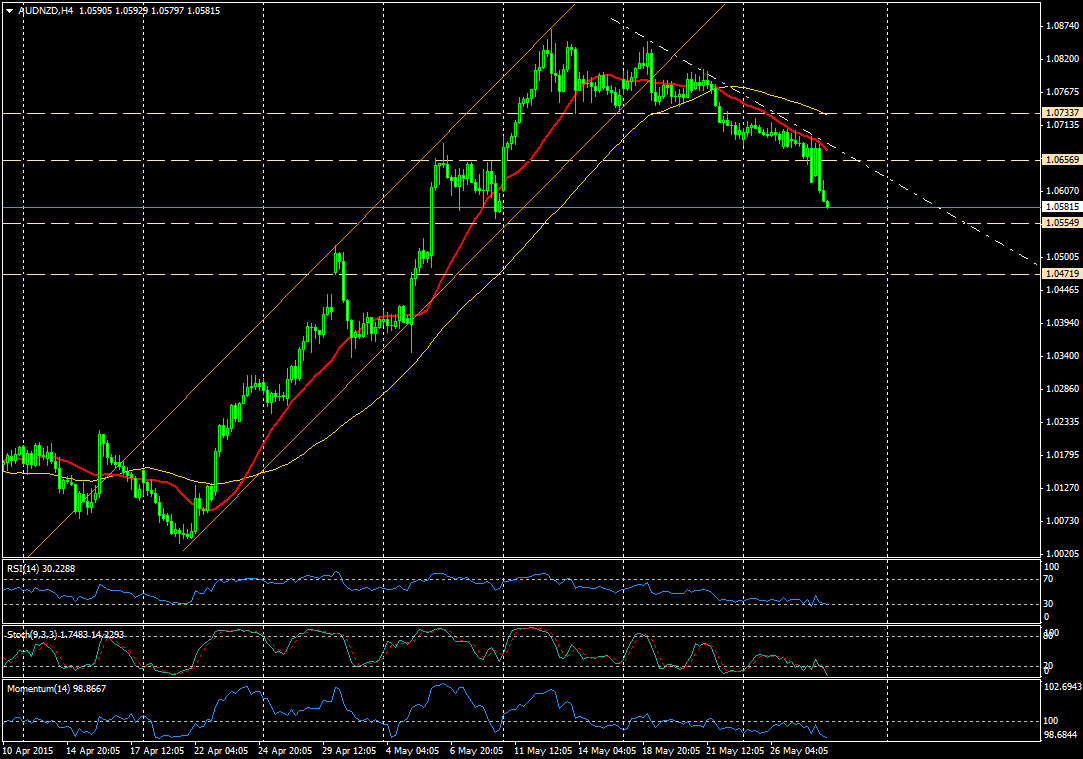
Task: Click the 4 May 04:05 time label
Action: coord(410,749)
